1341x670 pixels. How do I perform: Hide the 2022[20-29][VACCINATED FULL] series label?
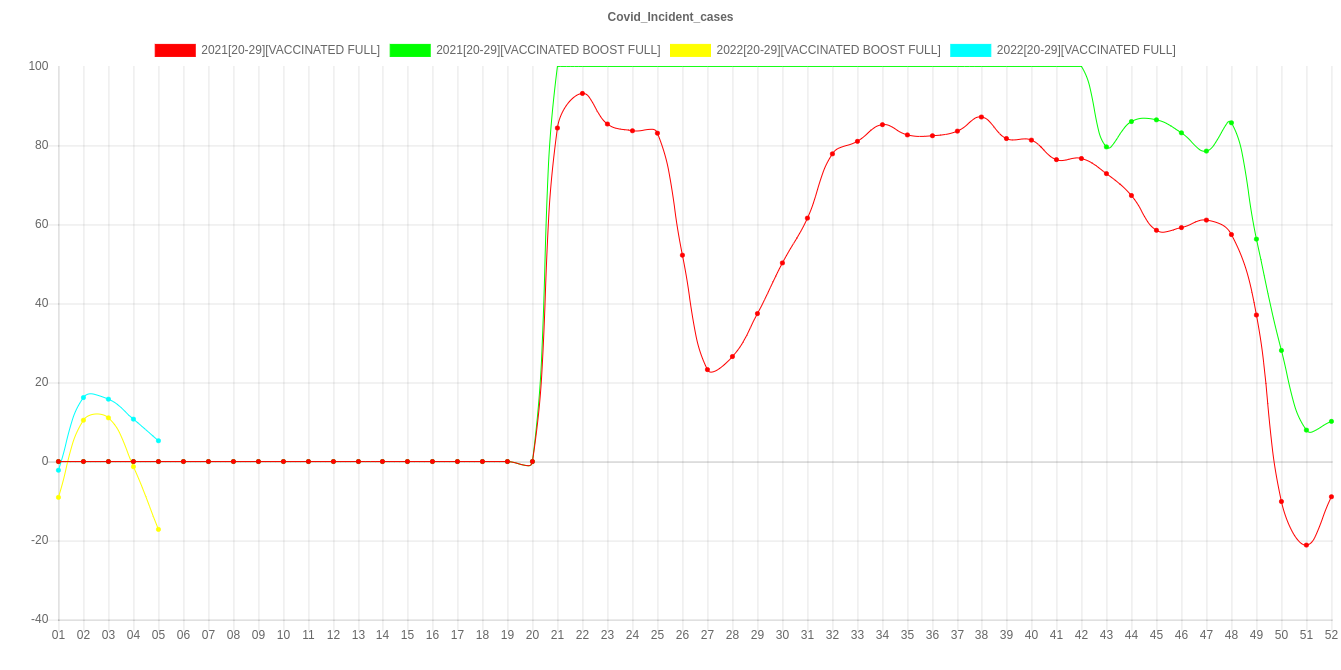pyautogui.click(x=1085, y=50)
